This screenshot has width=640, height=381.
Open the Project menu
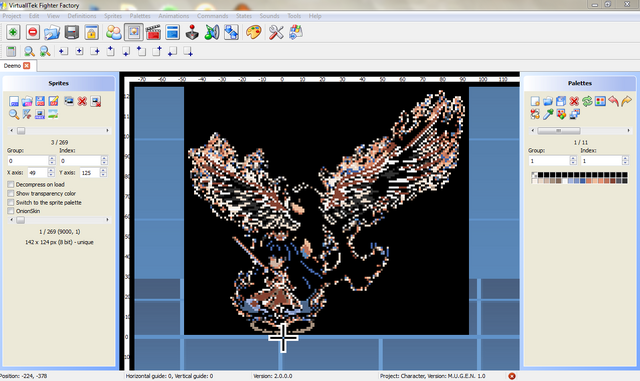pyautogui.click(x=11, y=16)
